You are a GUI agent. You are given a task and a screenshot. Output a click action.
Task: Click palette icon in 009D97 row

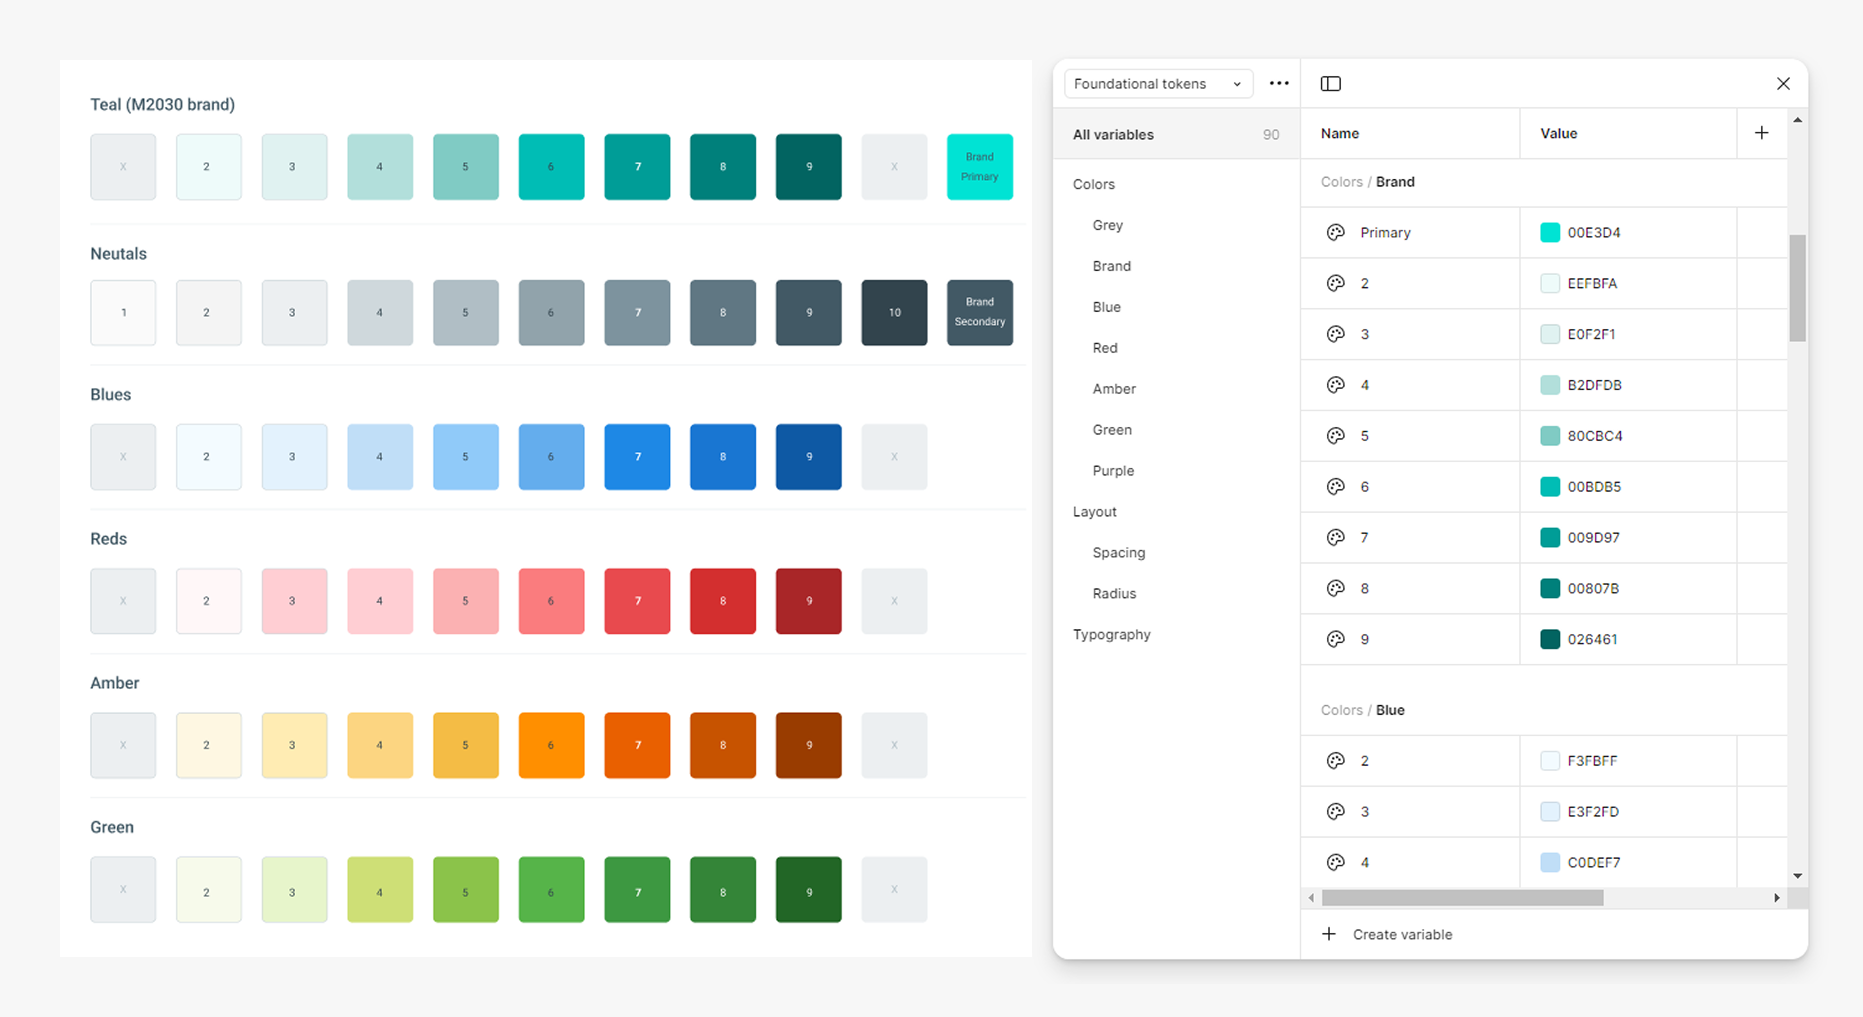(x=1335, y=539)
